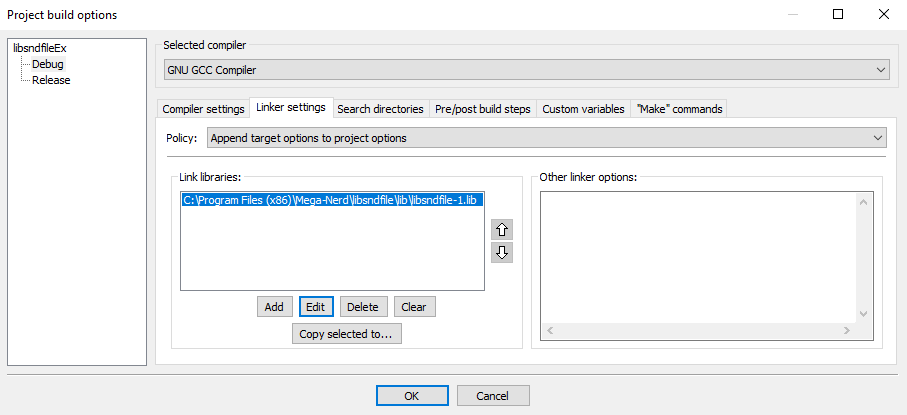Screen dimensions: 907x415
Task: Open the Selected compiler dropdown
Action: point(526,69)
